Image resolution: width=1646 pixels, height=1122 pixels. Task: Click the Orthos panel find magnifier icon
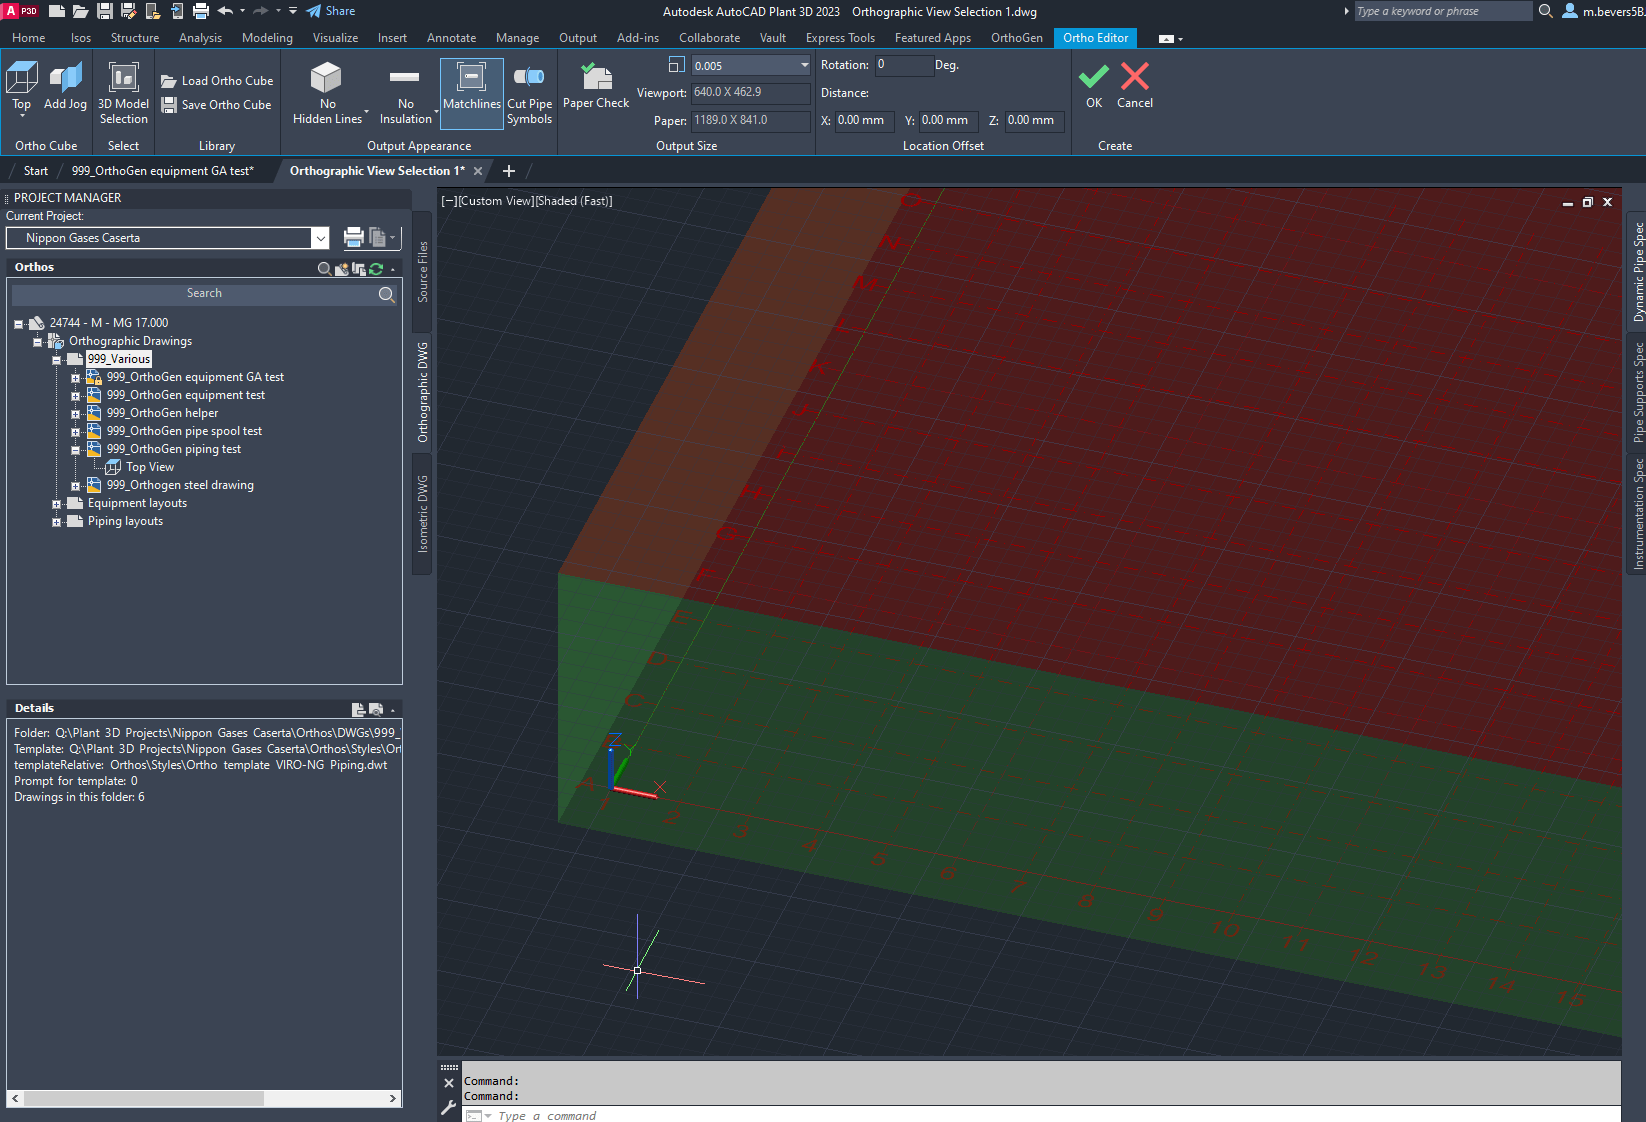pyautogui.click(x=324, y=268)
